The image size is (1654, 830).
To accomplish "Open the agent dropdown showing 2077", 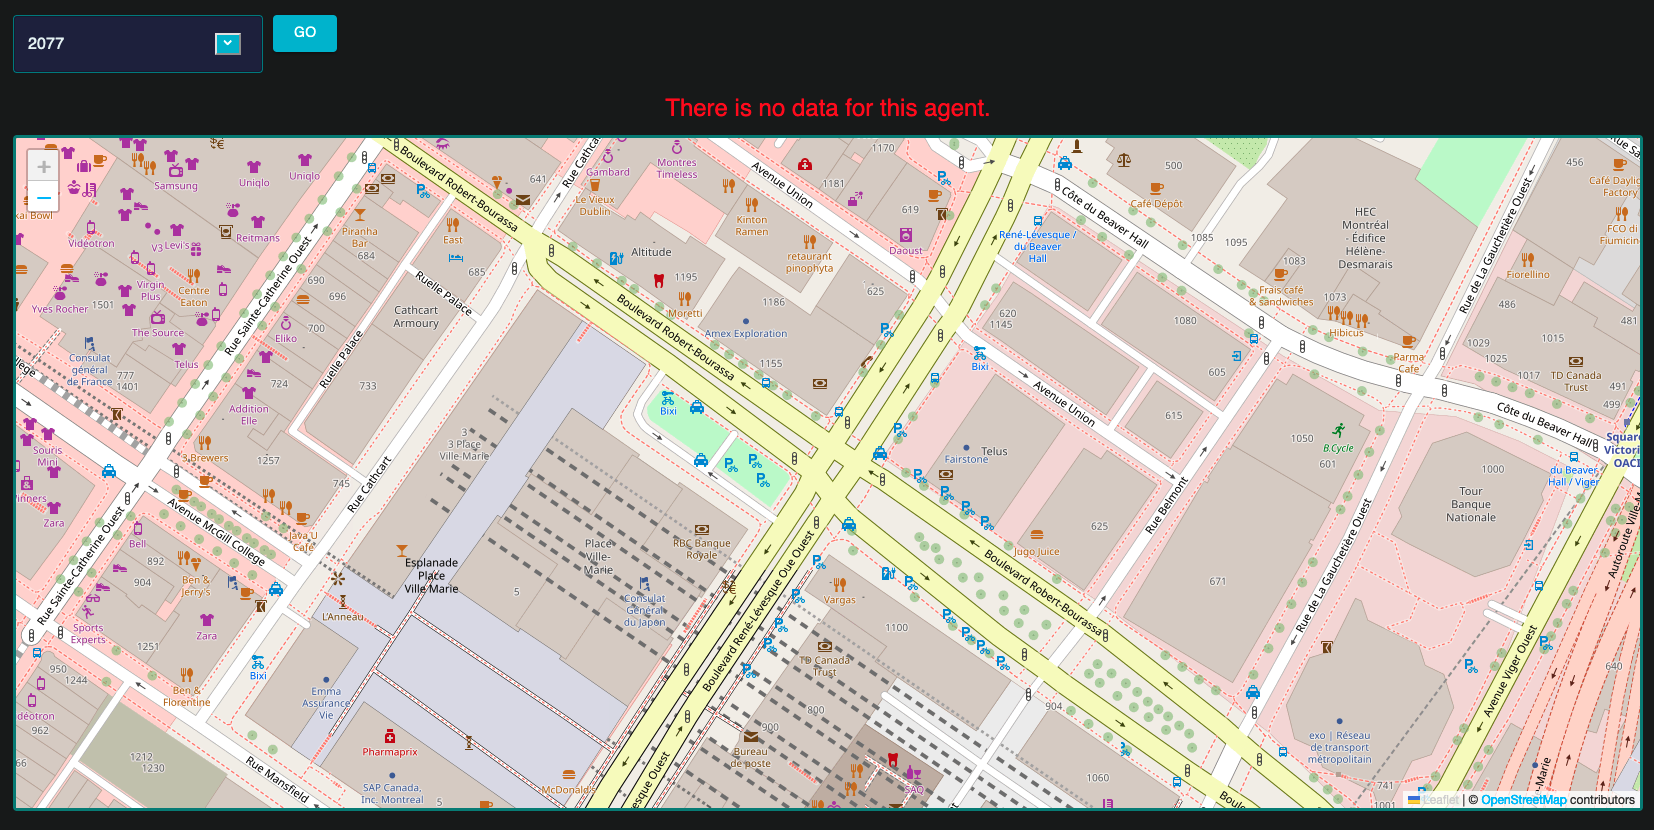I will pyautogui.click(x=137, y=44).
